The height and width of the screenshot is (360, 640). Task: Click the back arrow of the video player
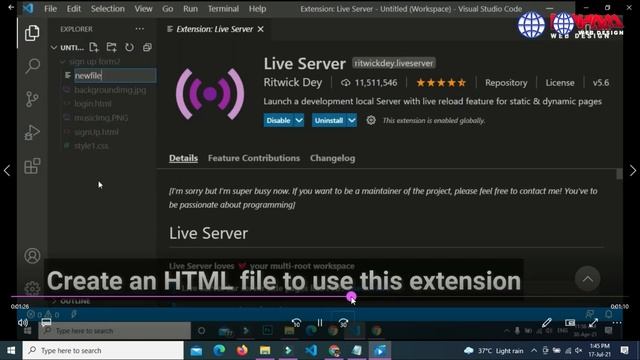(11, 7)
